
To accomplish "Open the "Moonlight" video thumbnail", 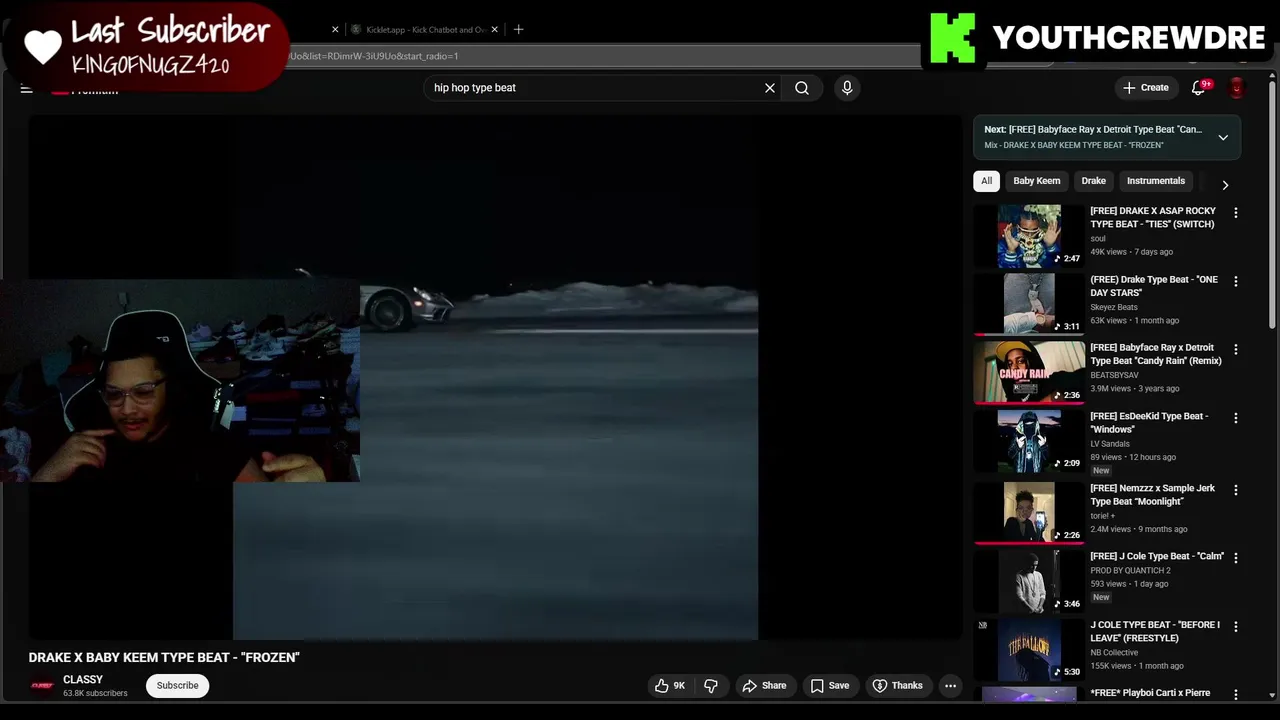I will [1029, 512].
